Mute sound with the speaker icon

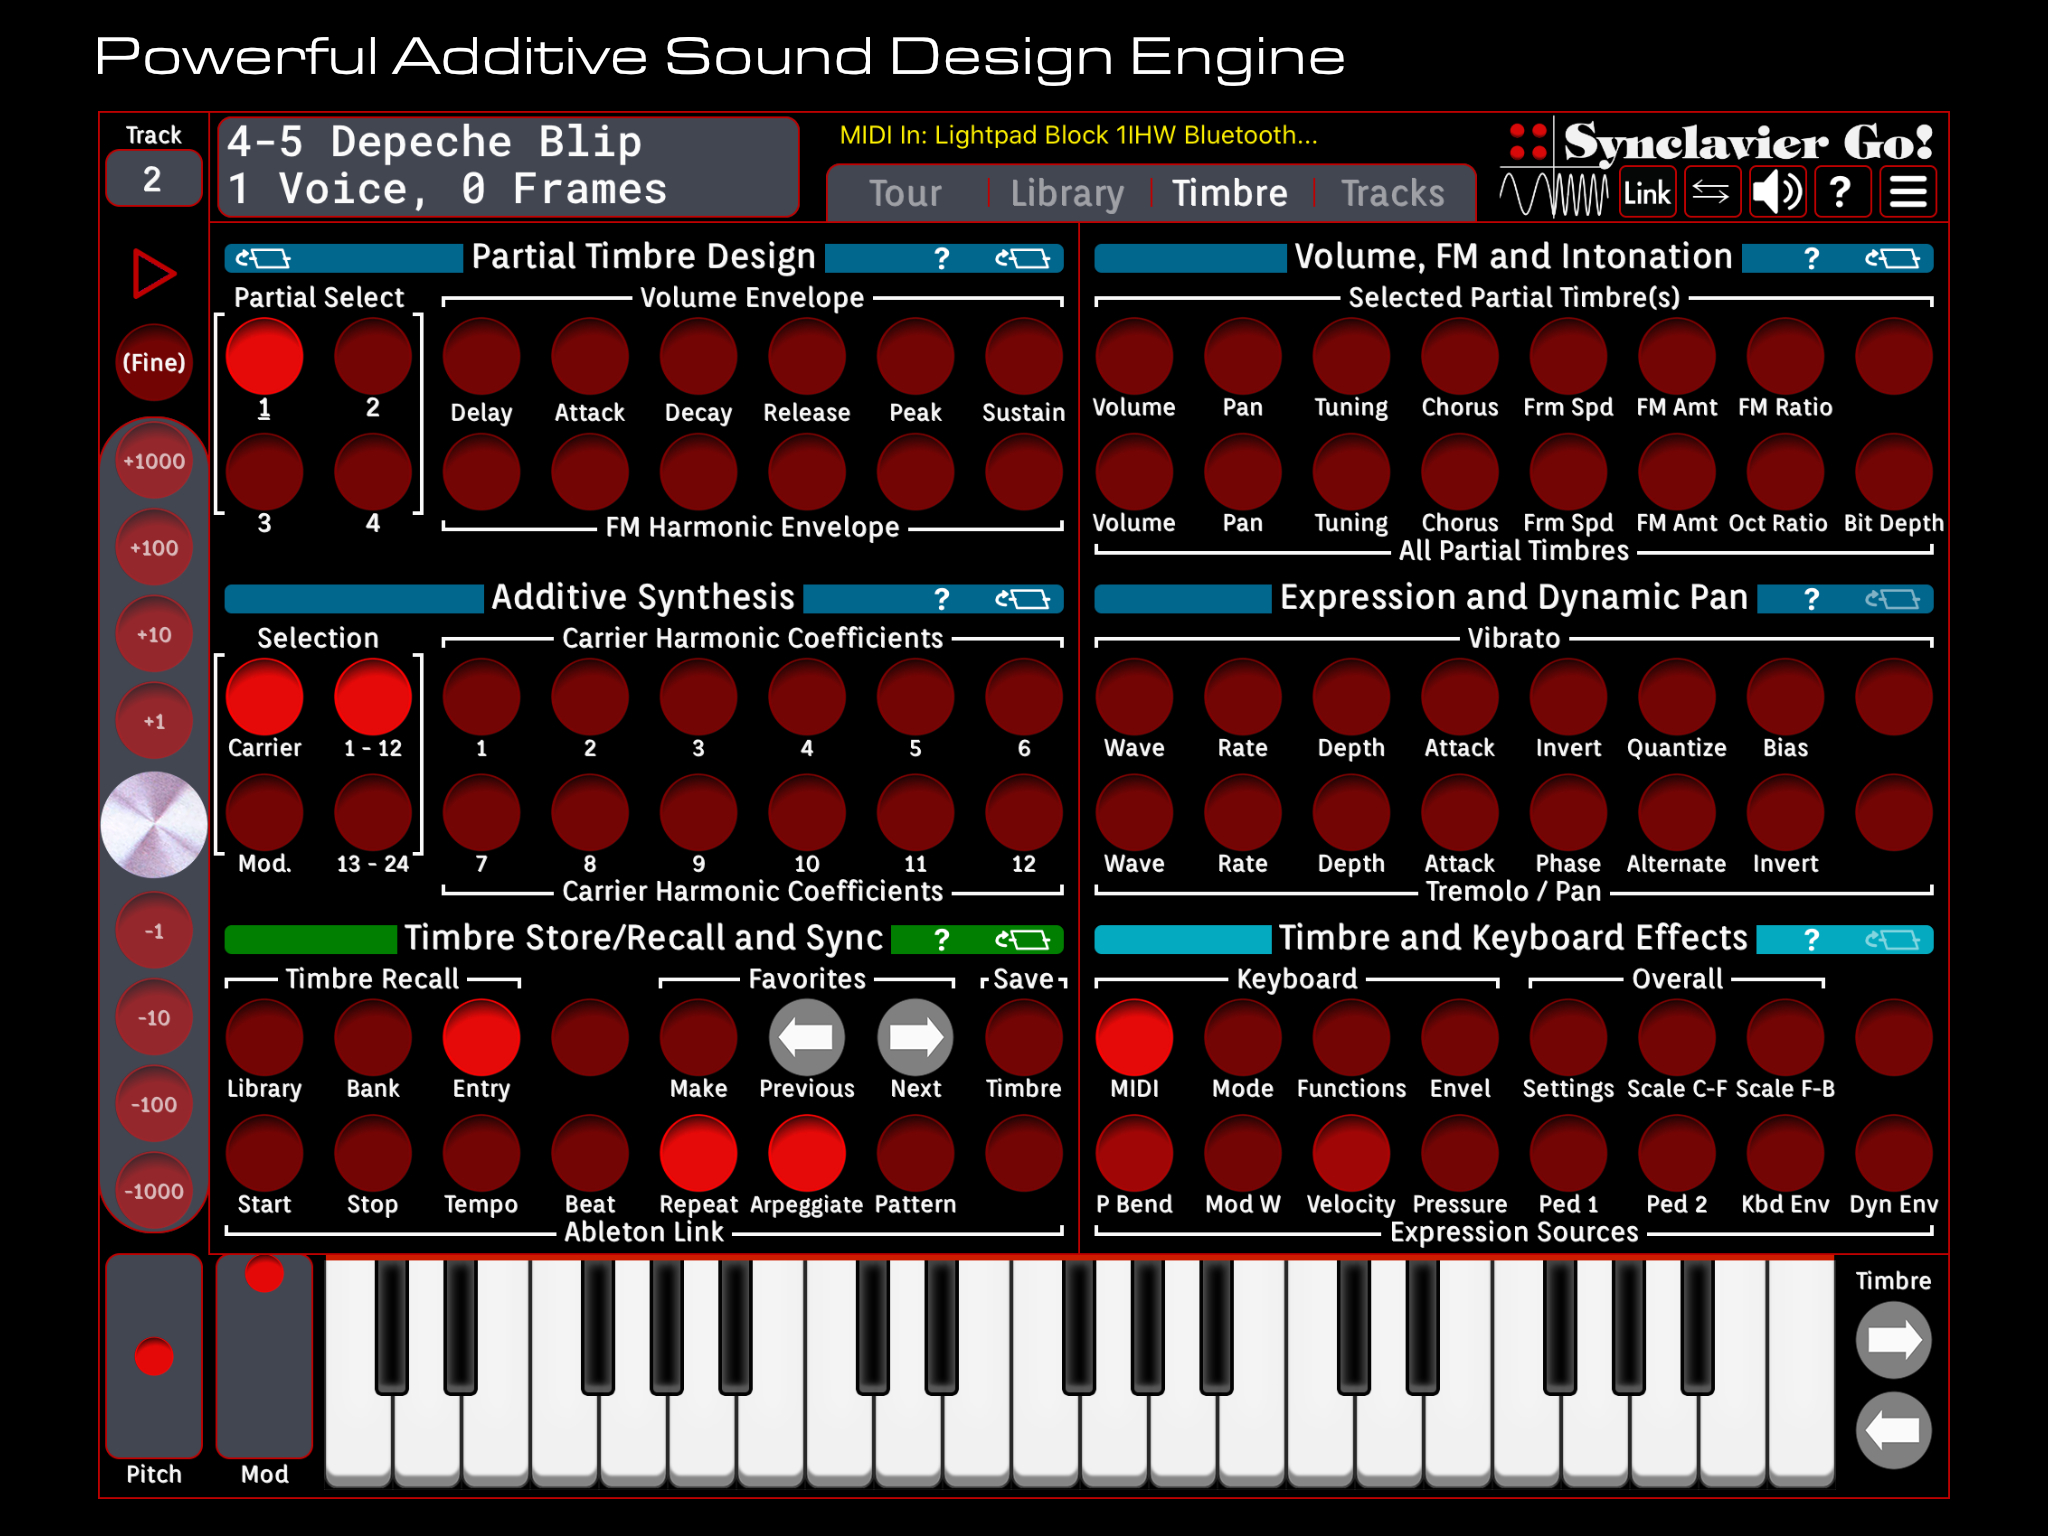[x=1777, y=192]
